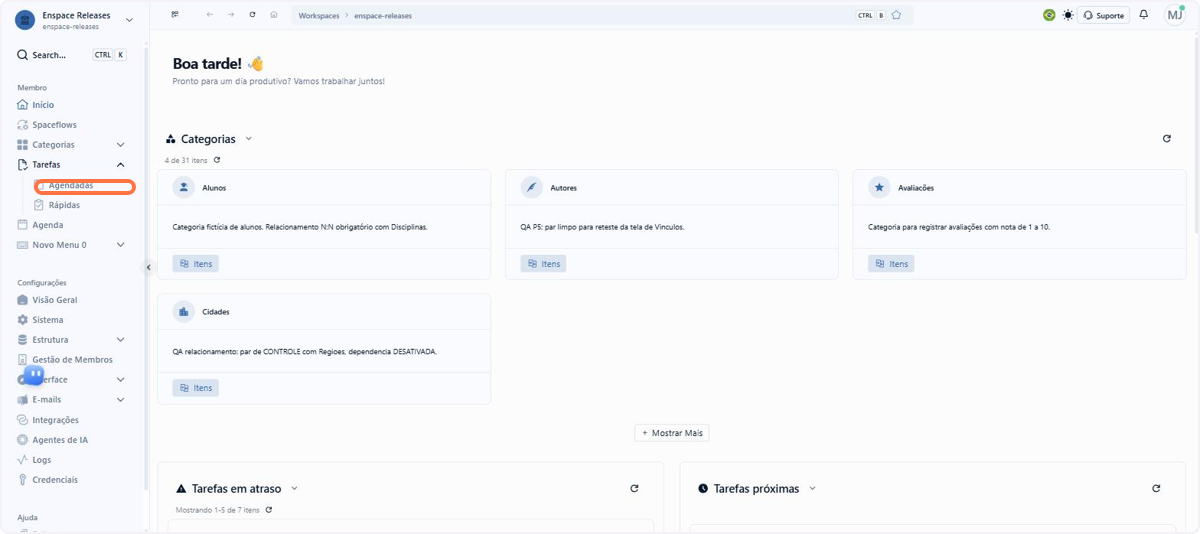
Task: Expand the Estrutura settings menu
Action: 121,340
